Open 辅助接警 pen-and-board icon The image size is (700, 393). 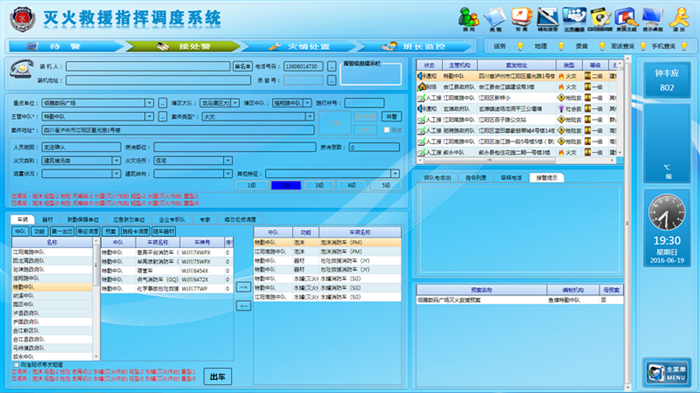tap(547, 18)
